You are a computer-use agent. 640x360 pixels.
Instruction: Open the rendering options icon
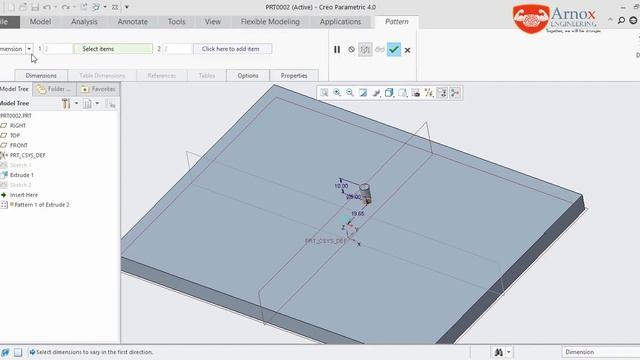tap(376, 93)
